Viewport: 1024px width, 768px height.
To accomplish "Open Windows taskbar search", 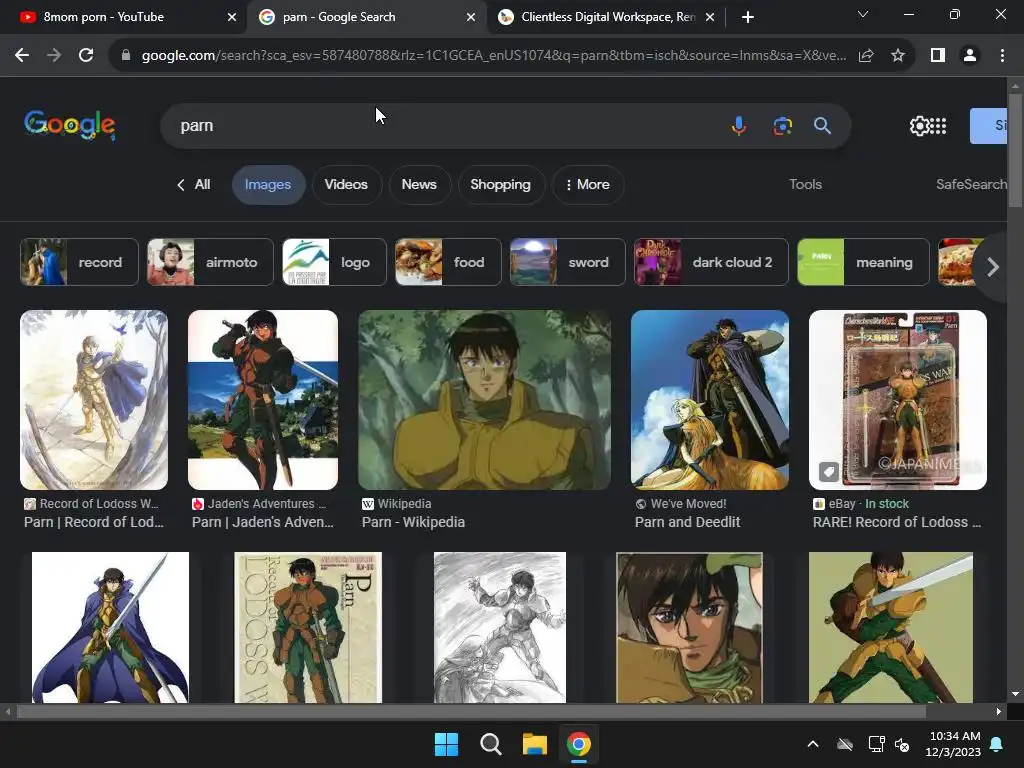I will (490, 744).
